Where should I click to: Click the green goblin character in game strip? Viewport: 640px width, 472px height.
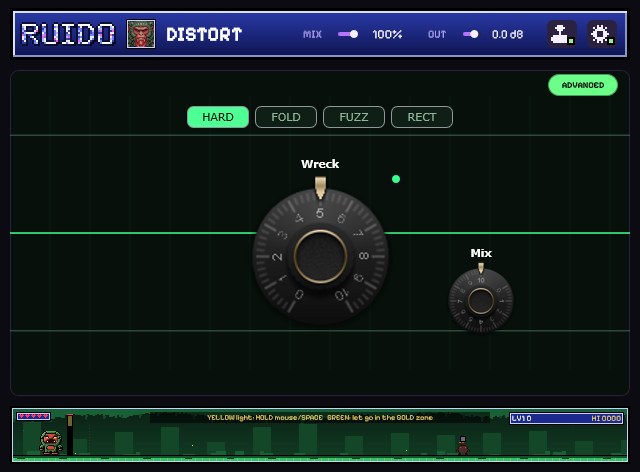51,442
